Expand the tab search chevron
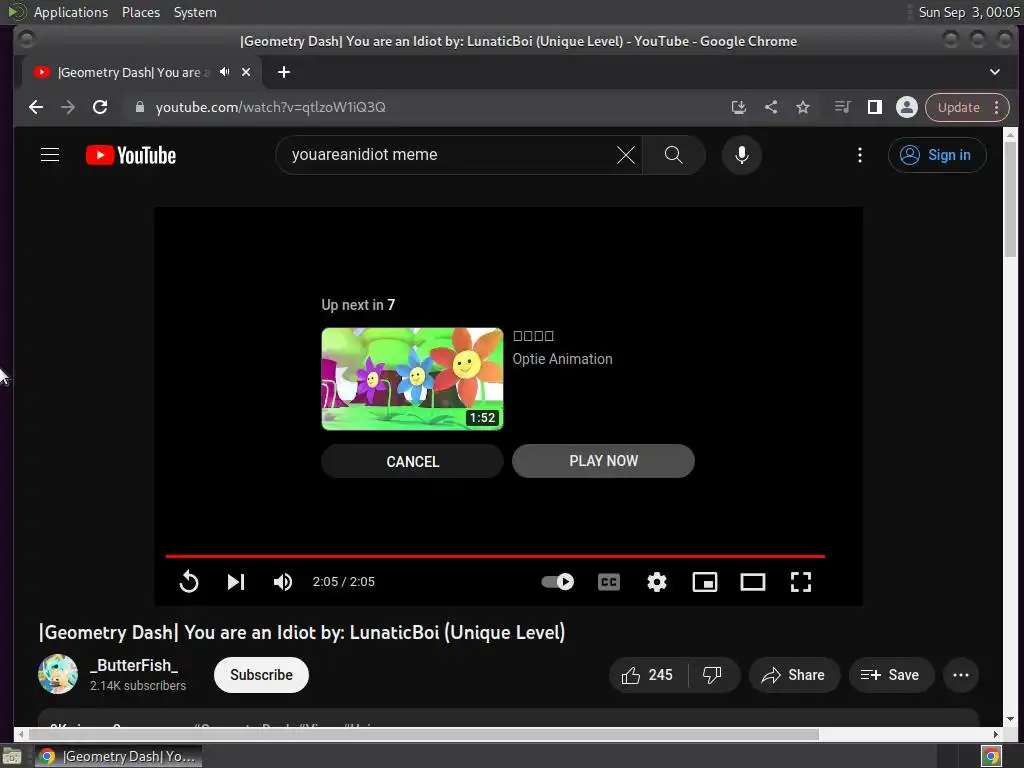Viewport: 1024px width, 768px height. pos(995,72)
